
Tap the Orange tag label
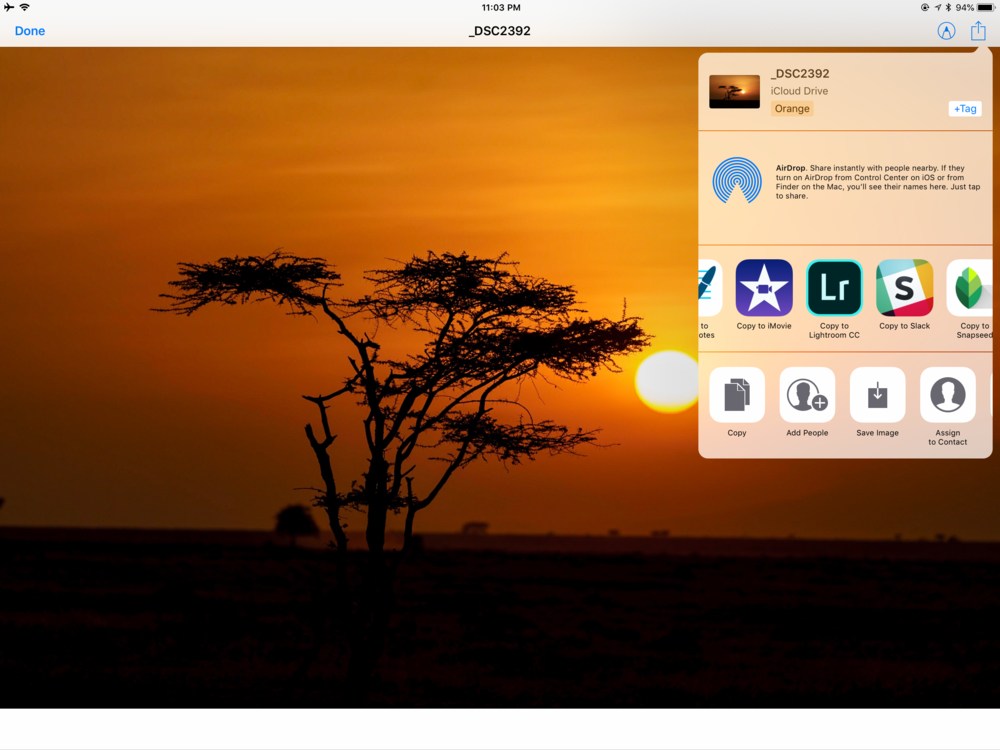[x=792, y=109]
